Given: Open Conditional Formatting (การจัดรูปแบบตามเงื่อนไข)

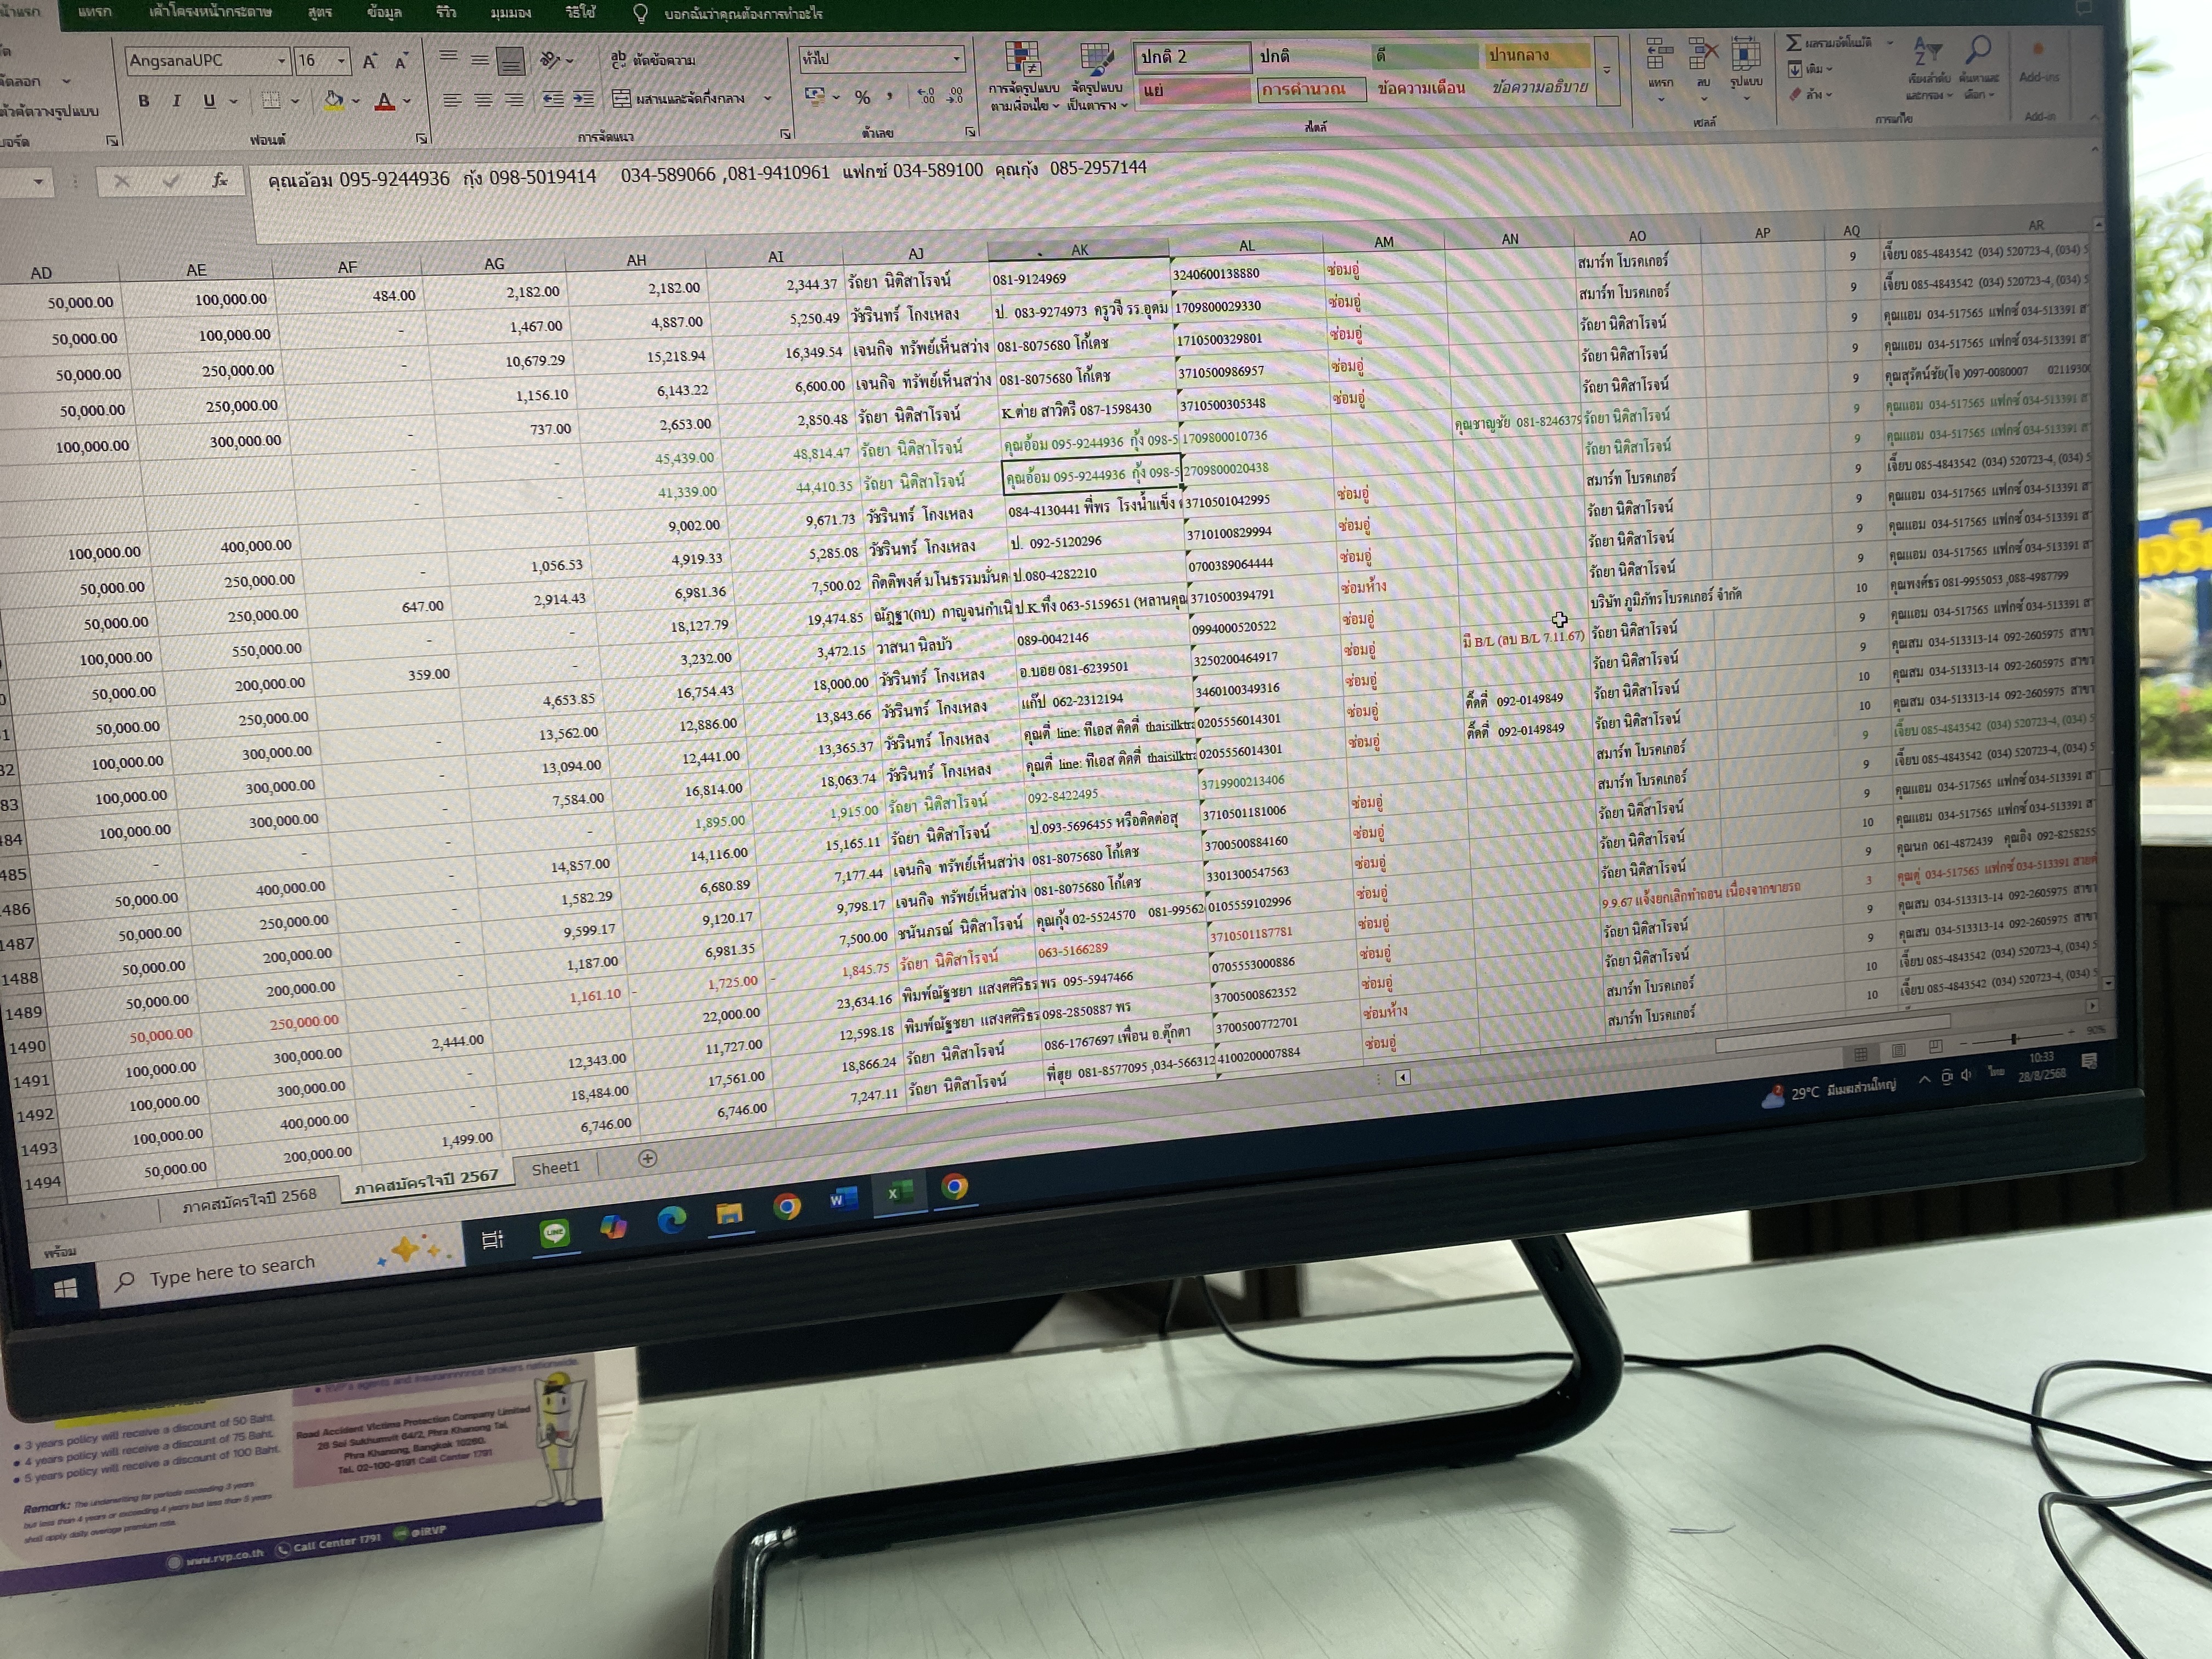Looking at the screenshot, I should pos(1023,76).
